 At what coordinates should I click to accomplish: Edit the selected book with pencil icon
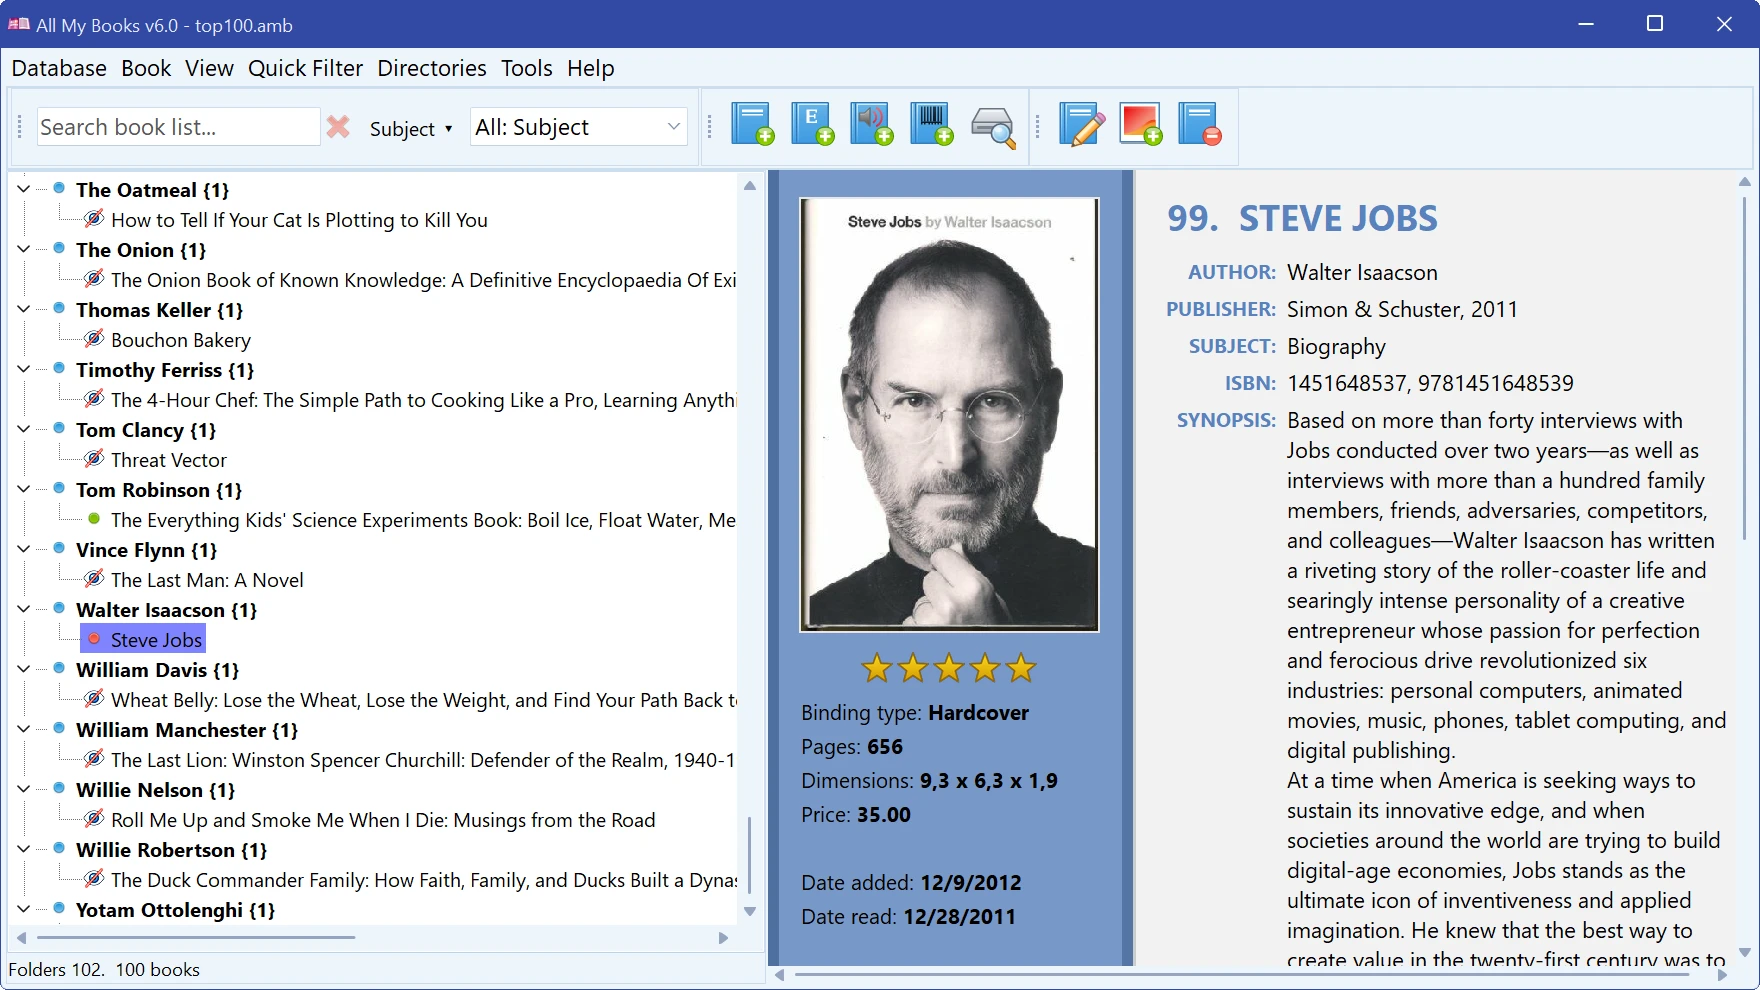pyautogui.click(x=1082, y=125)
